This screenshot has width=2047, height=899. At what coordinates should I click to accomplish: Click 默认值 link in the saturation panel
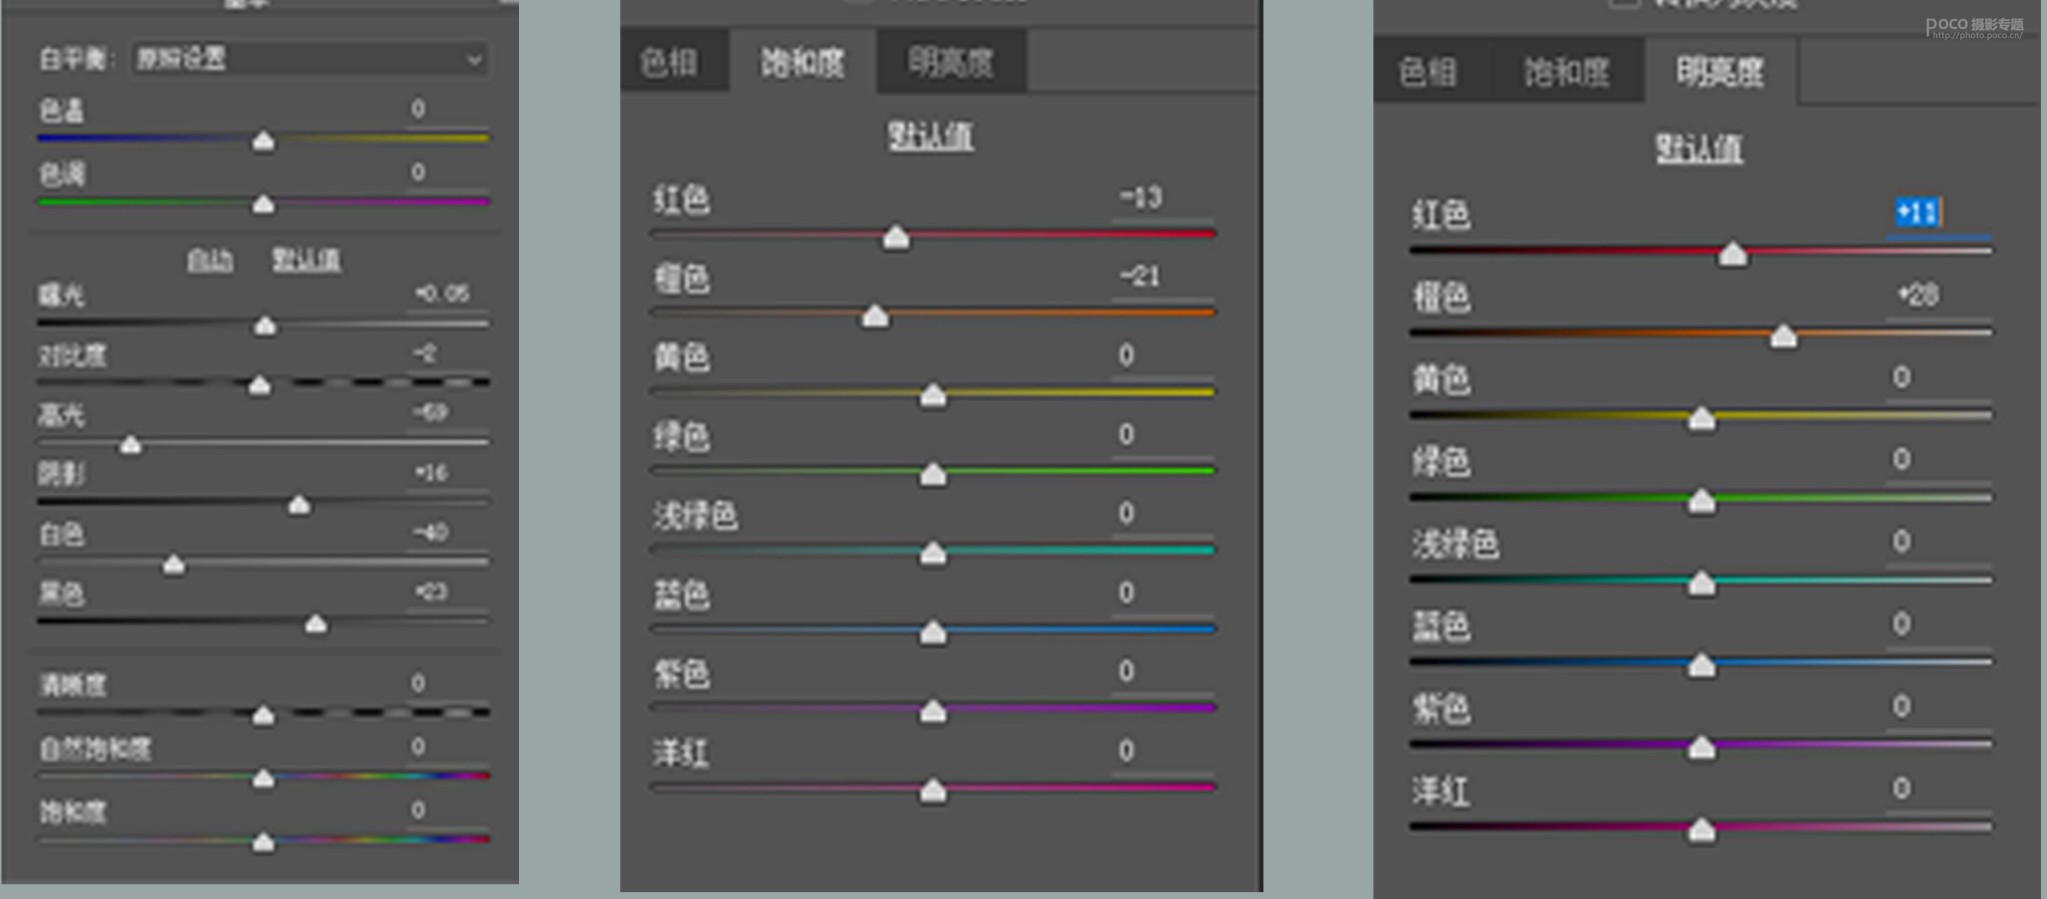click(x=930, y=136)
